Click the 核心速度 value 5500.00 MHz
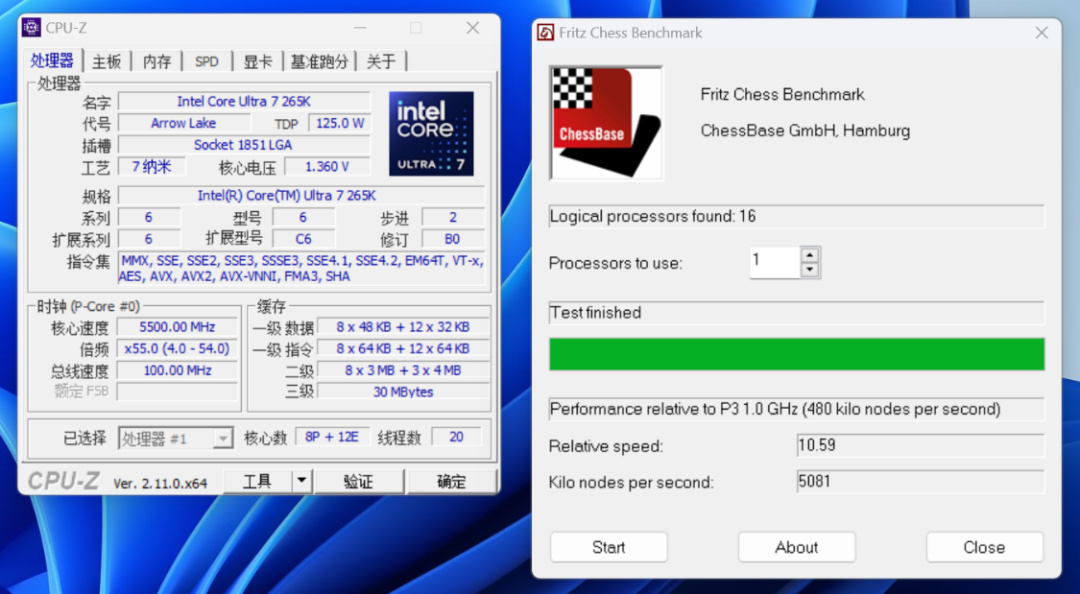The image size is (1080, 594). [x=178, y=327]
